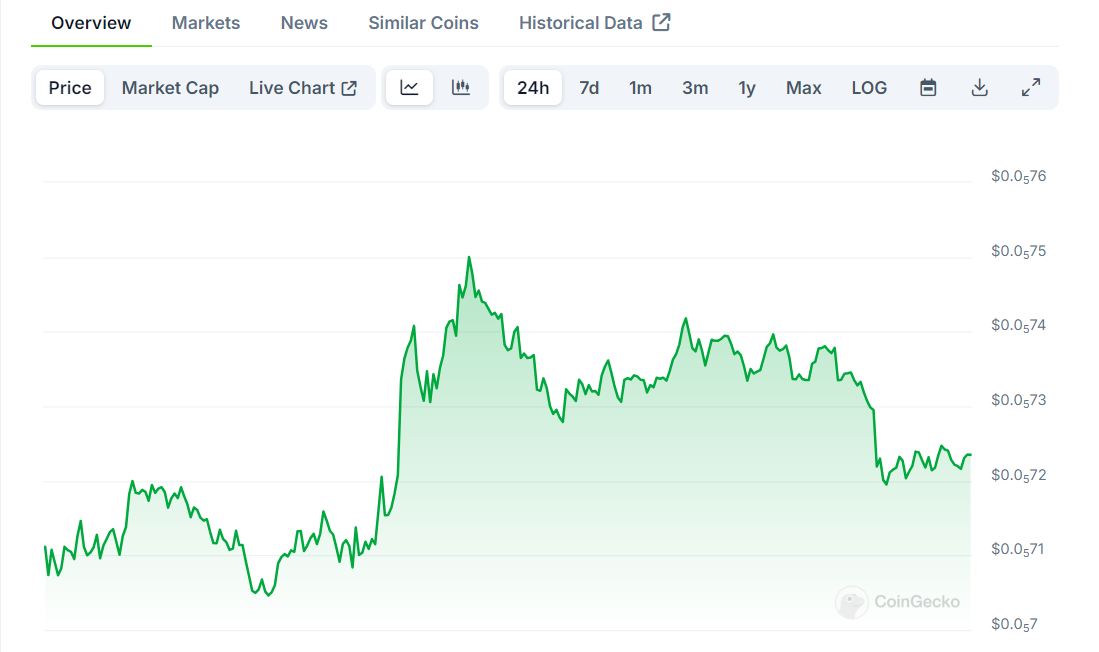Toggle LOG scale on chart
The height and width of the screenshot is (652, 1099).
[x=869, y=88]
